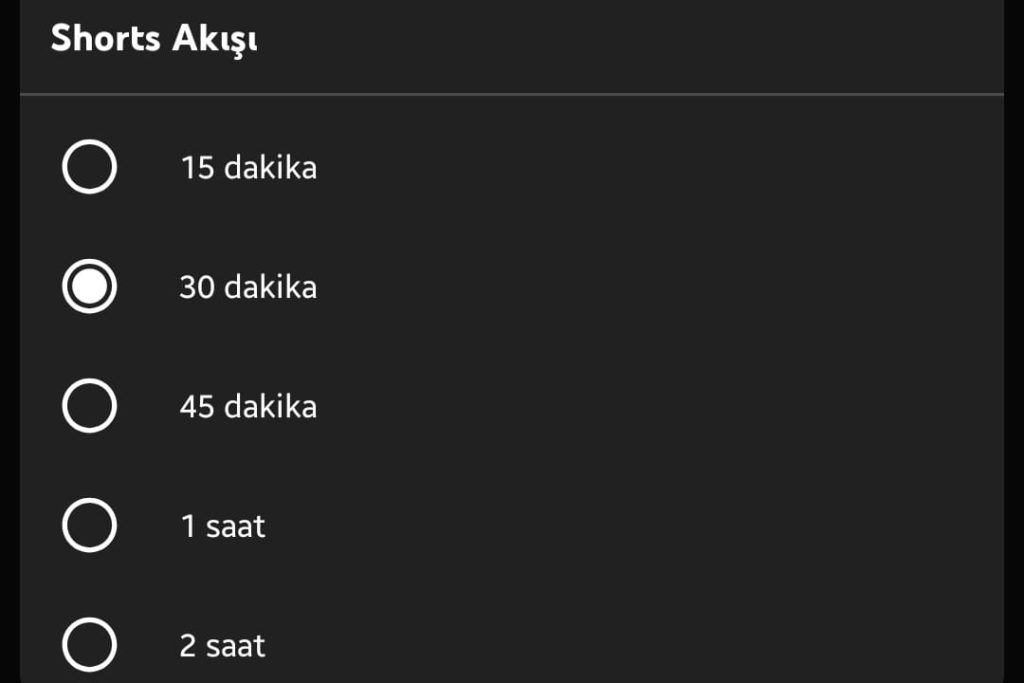The width and height of the screenshot is (1024, 683).
Task: Change the limit to two hours
Action: click(89, 645)
